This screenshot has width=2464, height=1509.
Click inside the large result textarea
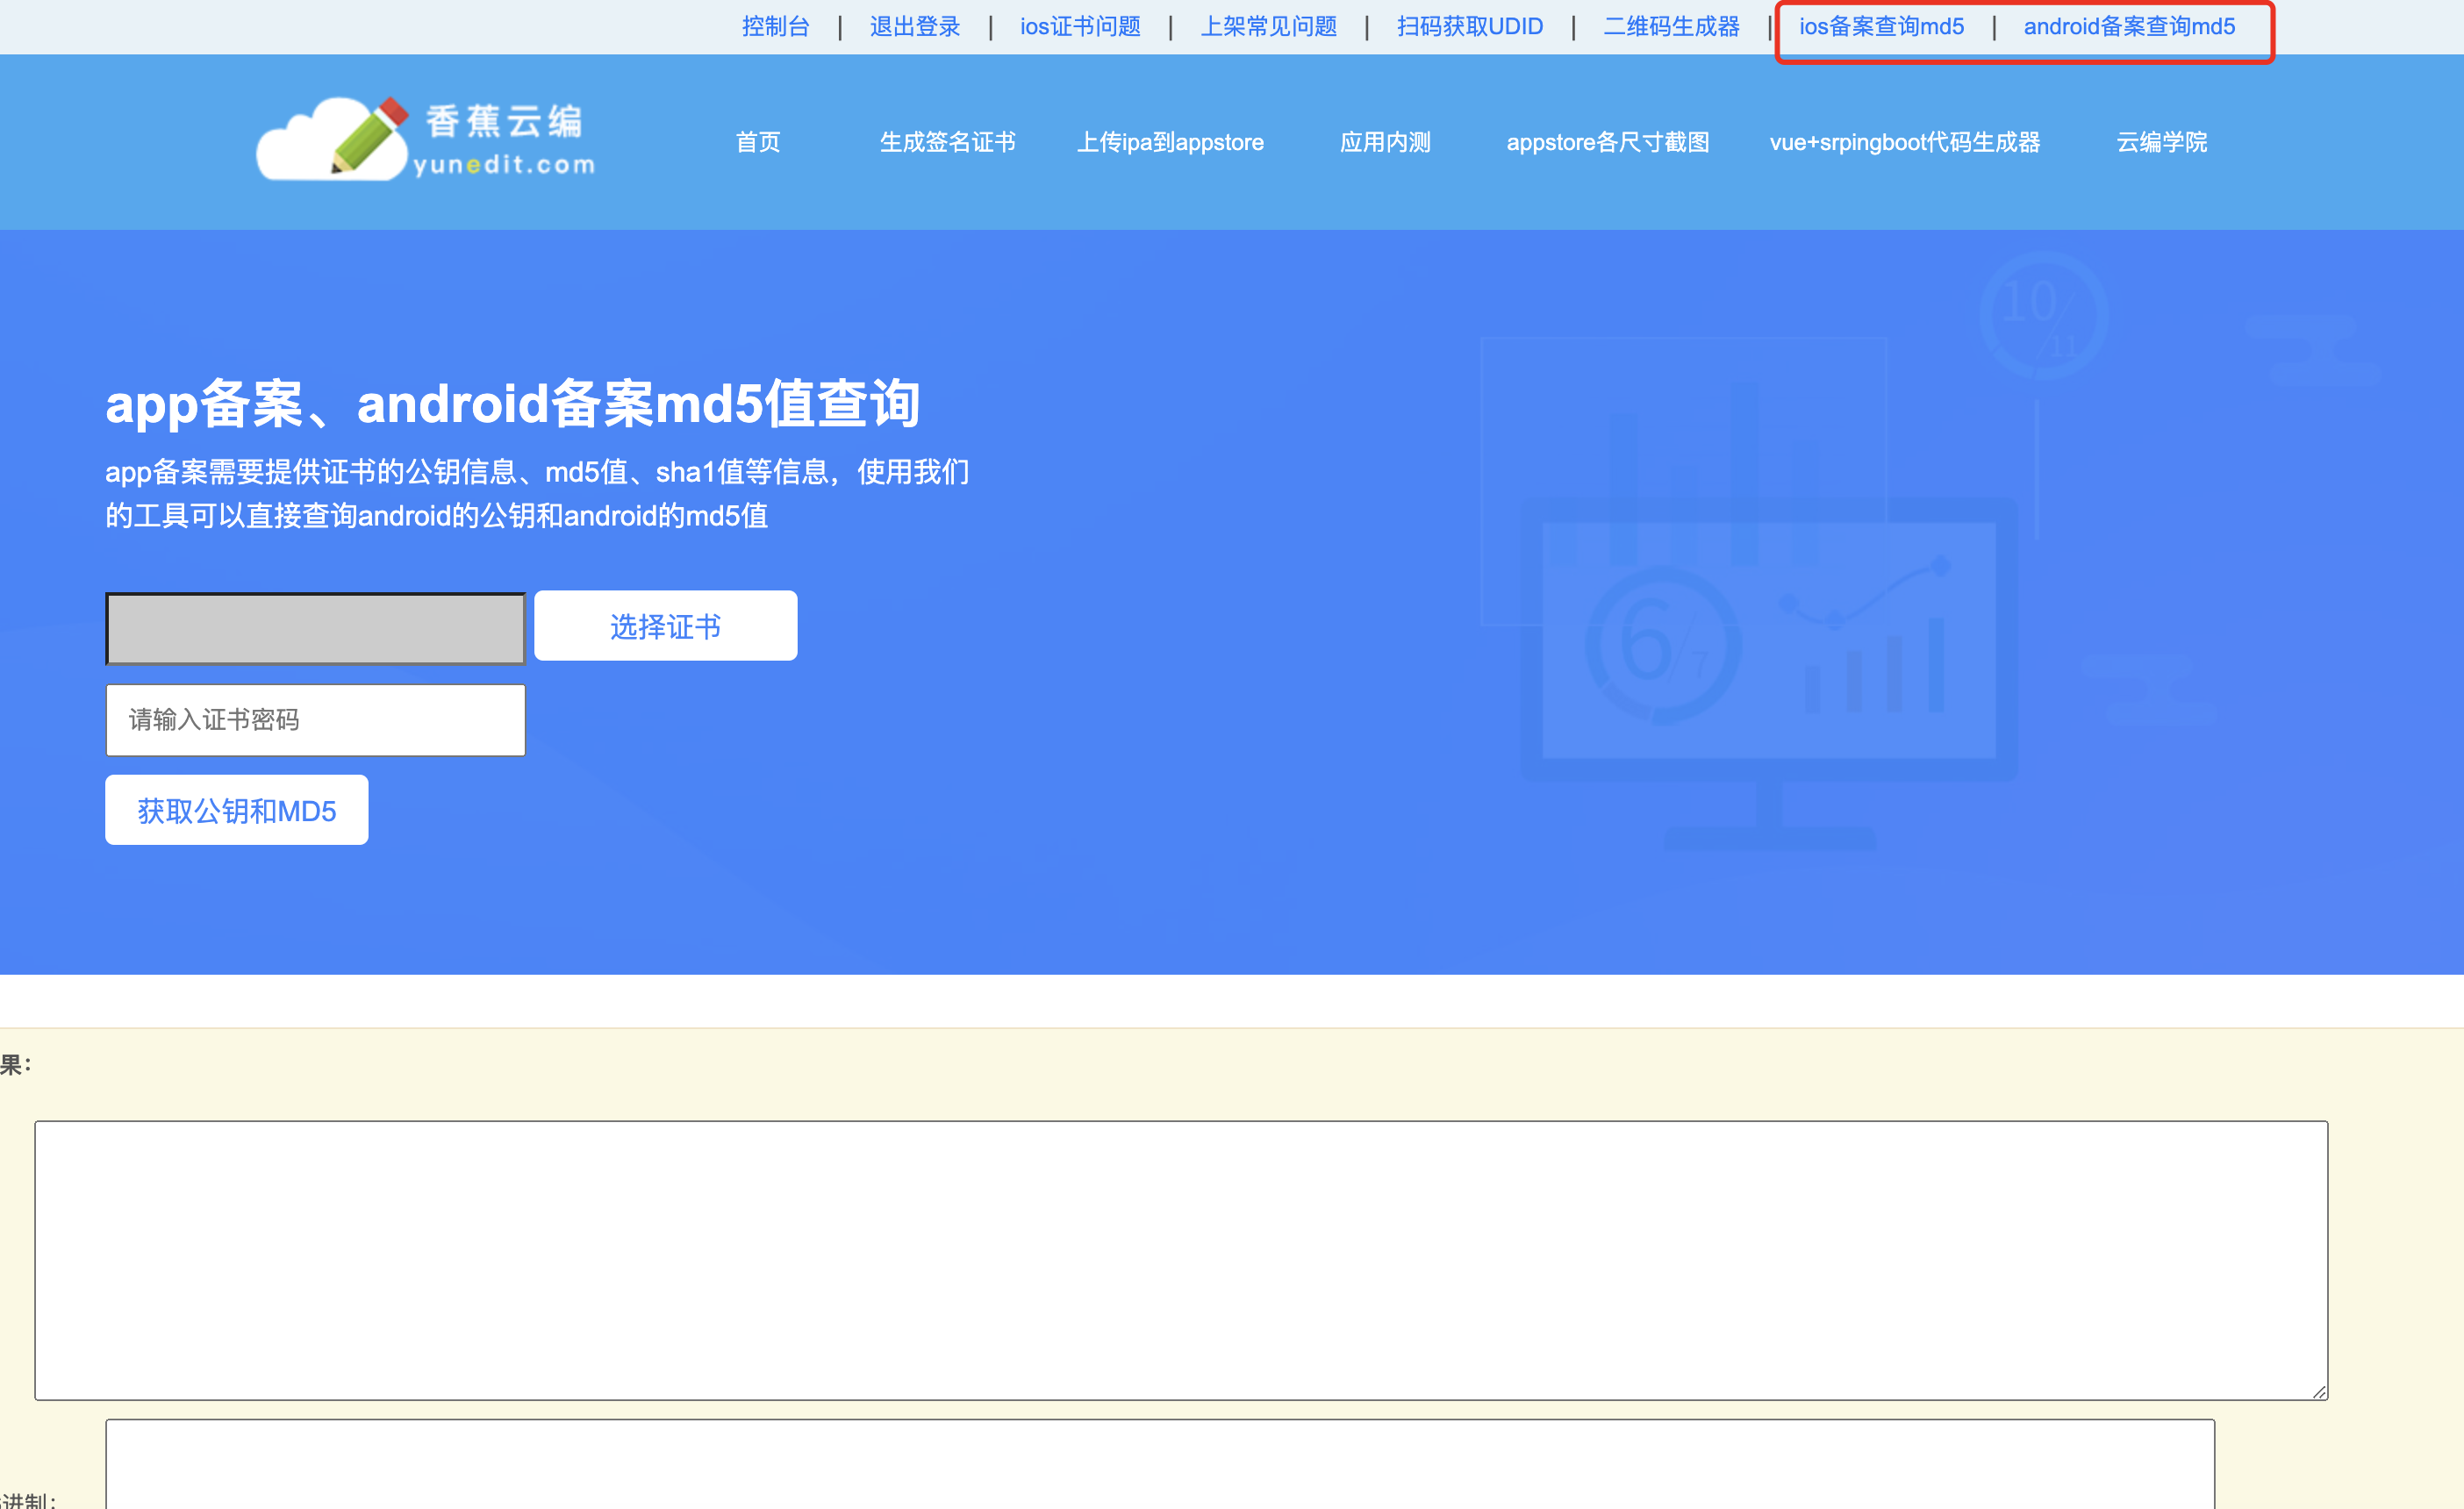point(1181,1260)
